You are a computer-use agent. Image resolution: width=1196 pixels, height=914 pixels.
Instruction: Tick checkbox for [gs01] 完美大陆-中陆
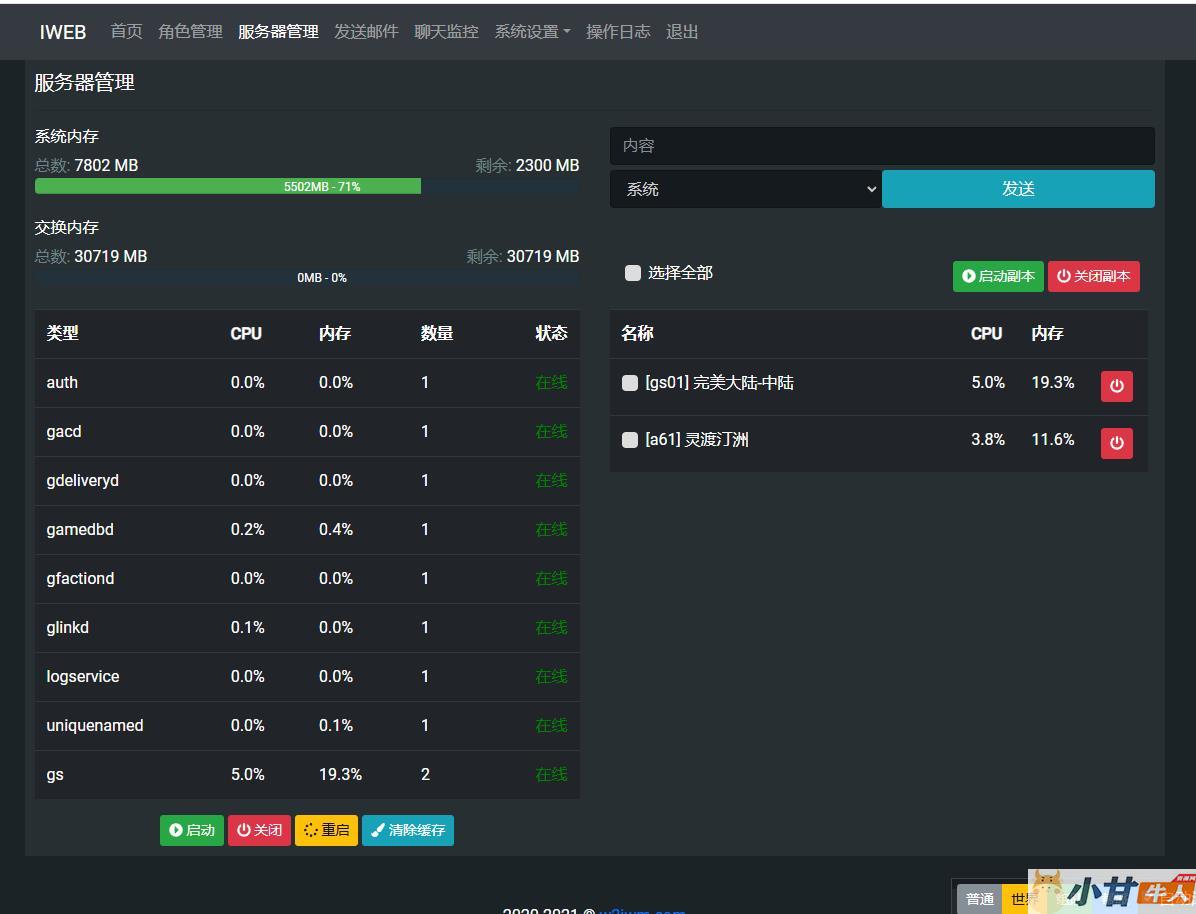[630, 383]
